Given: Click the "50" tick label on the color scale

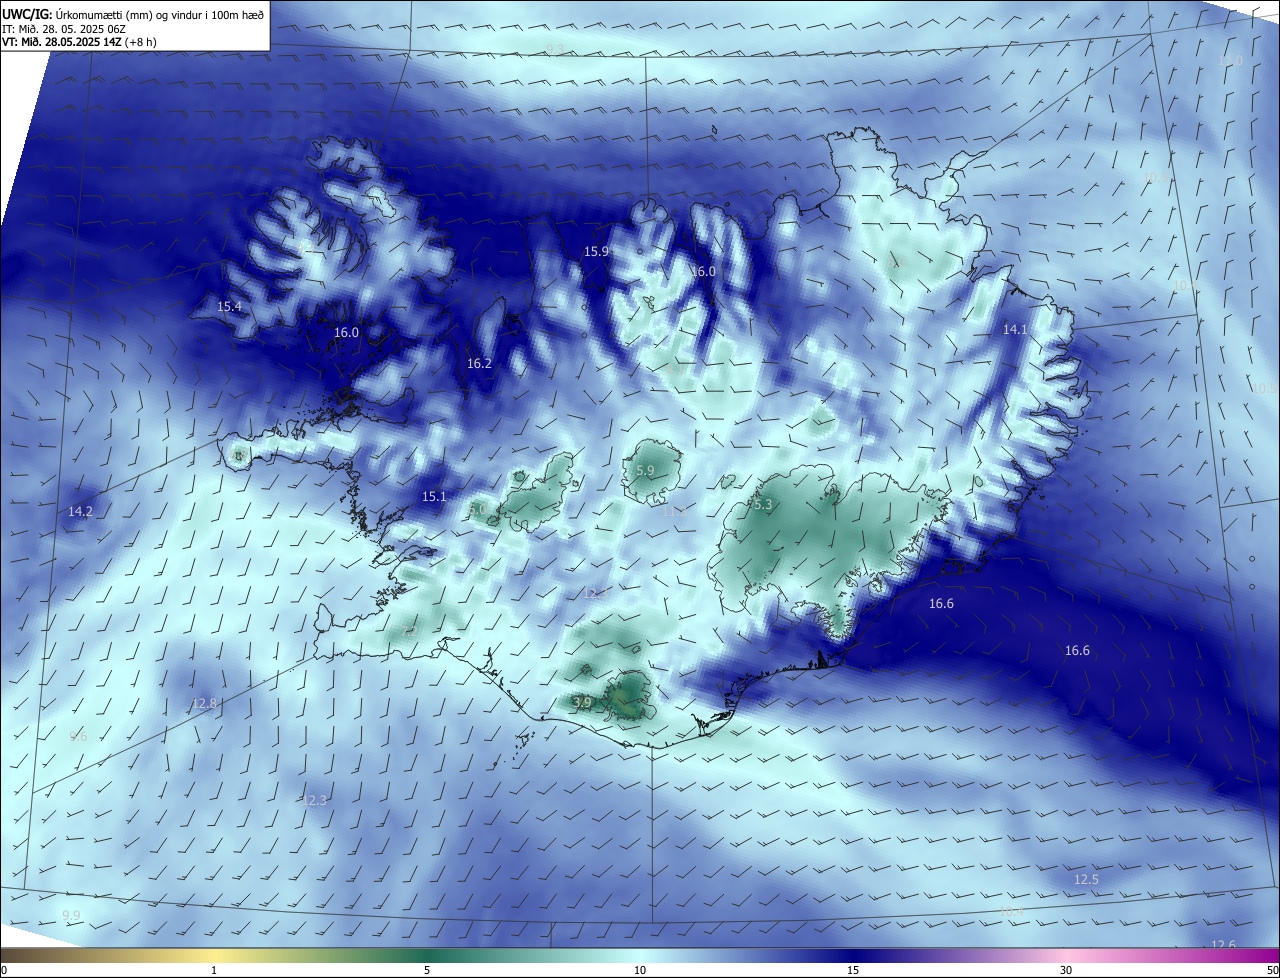Looking at the screenshot, I should 1272,970.
